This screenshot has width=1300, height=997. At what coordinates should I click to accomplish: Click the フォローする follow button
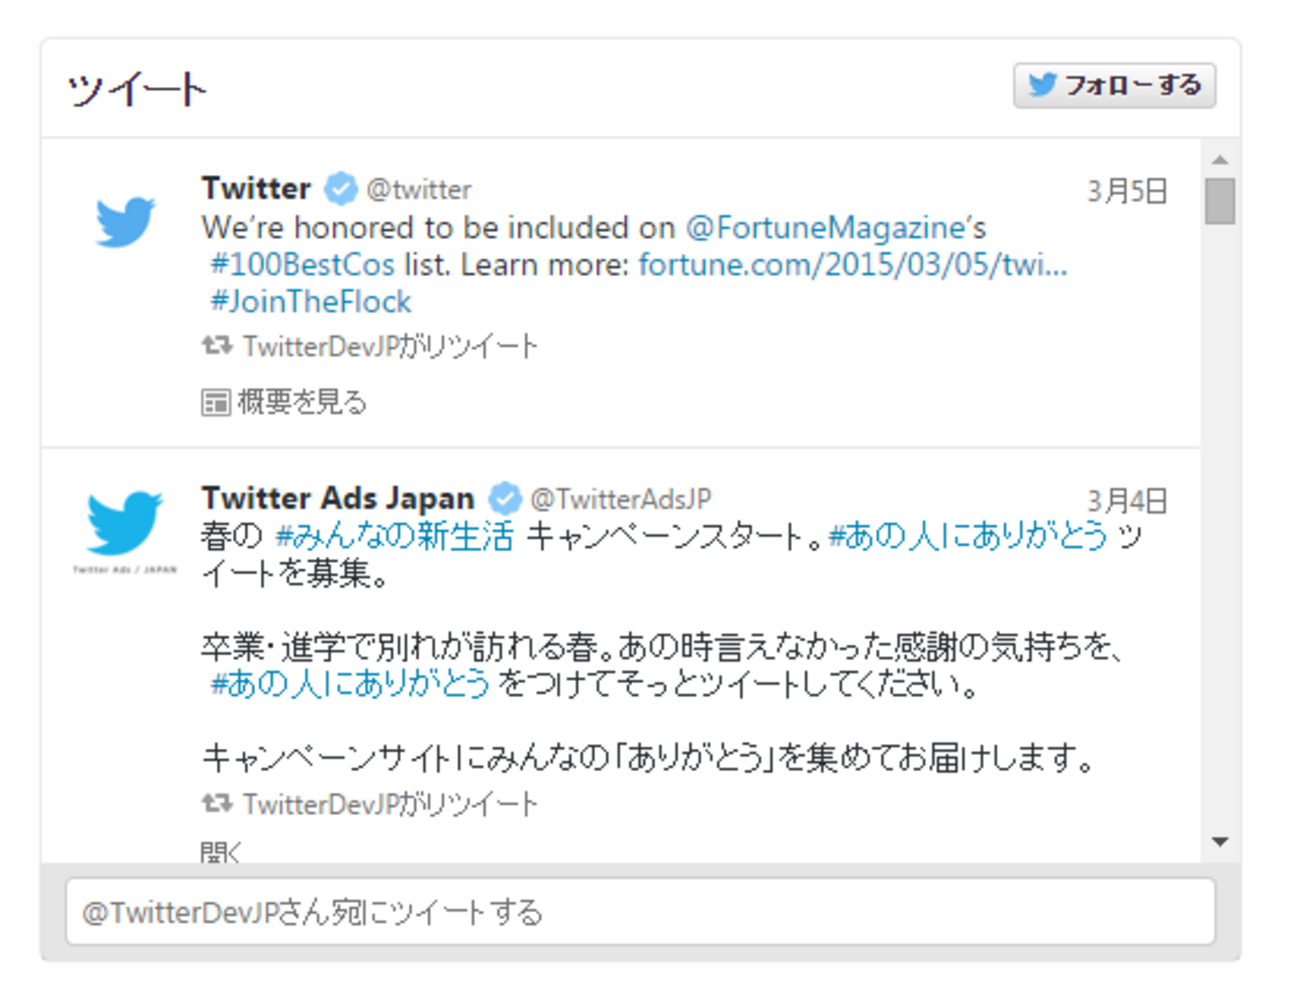coord(1114,85)
